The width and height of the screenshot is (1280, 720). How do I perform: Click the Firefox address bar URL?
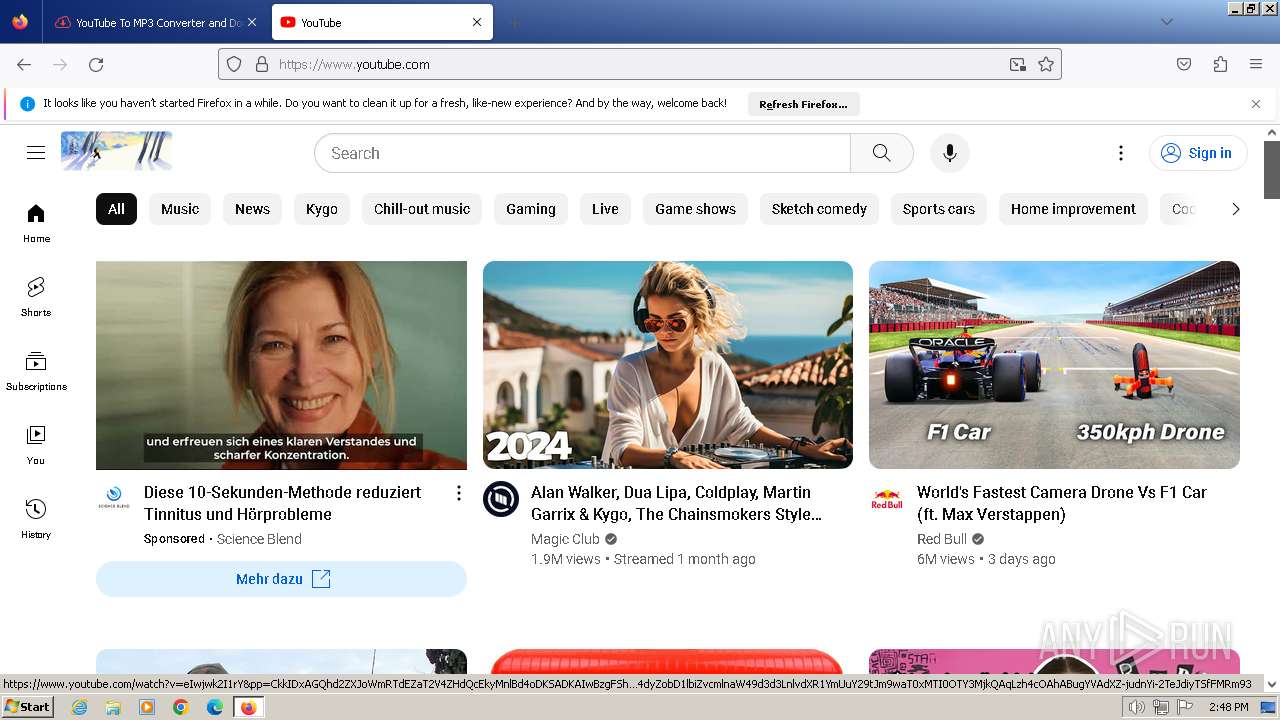coord(354,64)
